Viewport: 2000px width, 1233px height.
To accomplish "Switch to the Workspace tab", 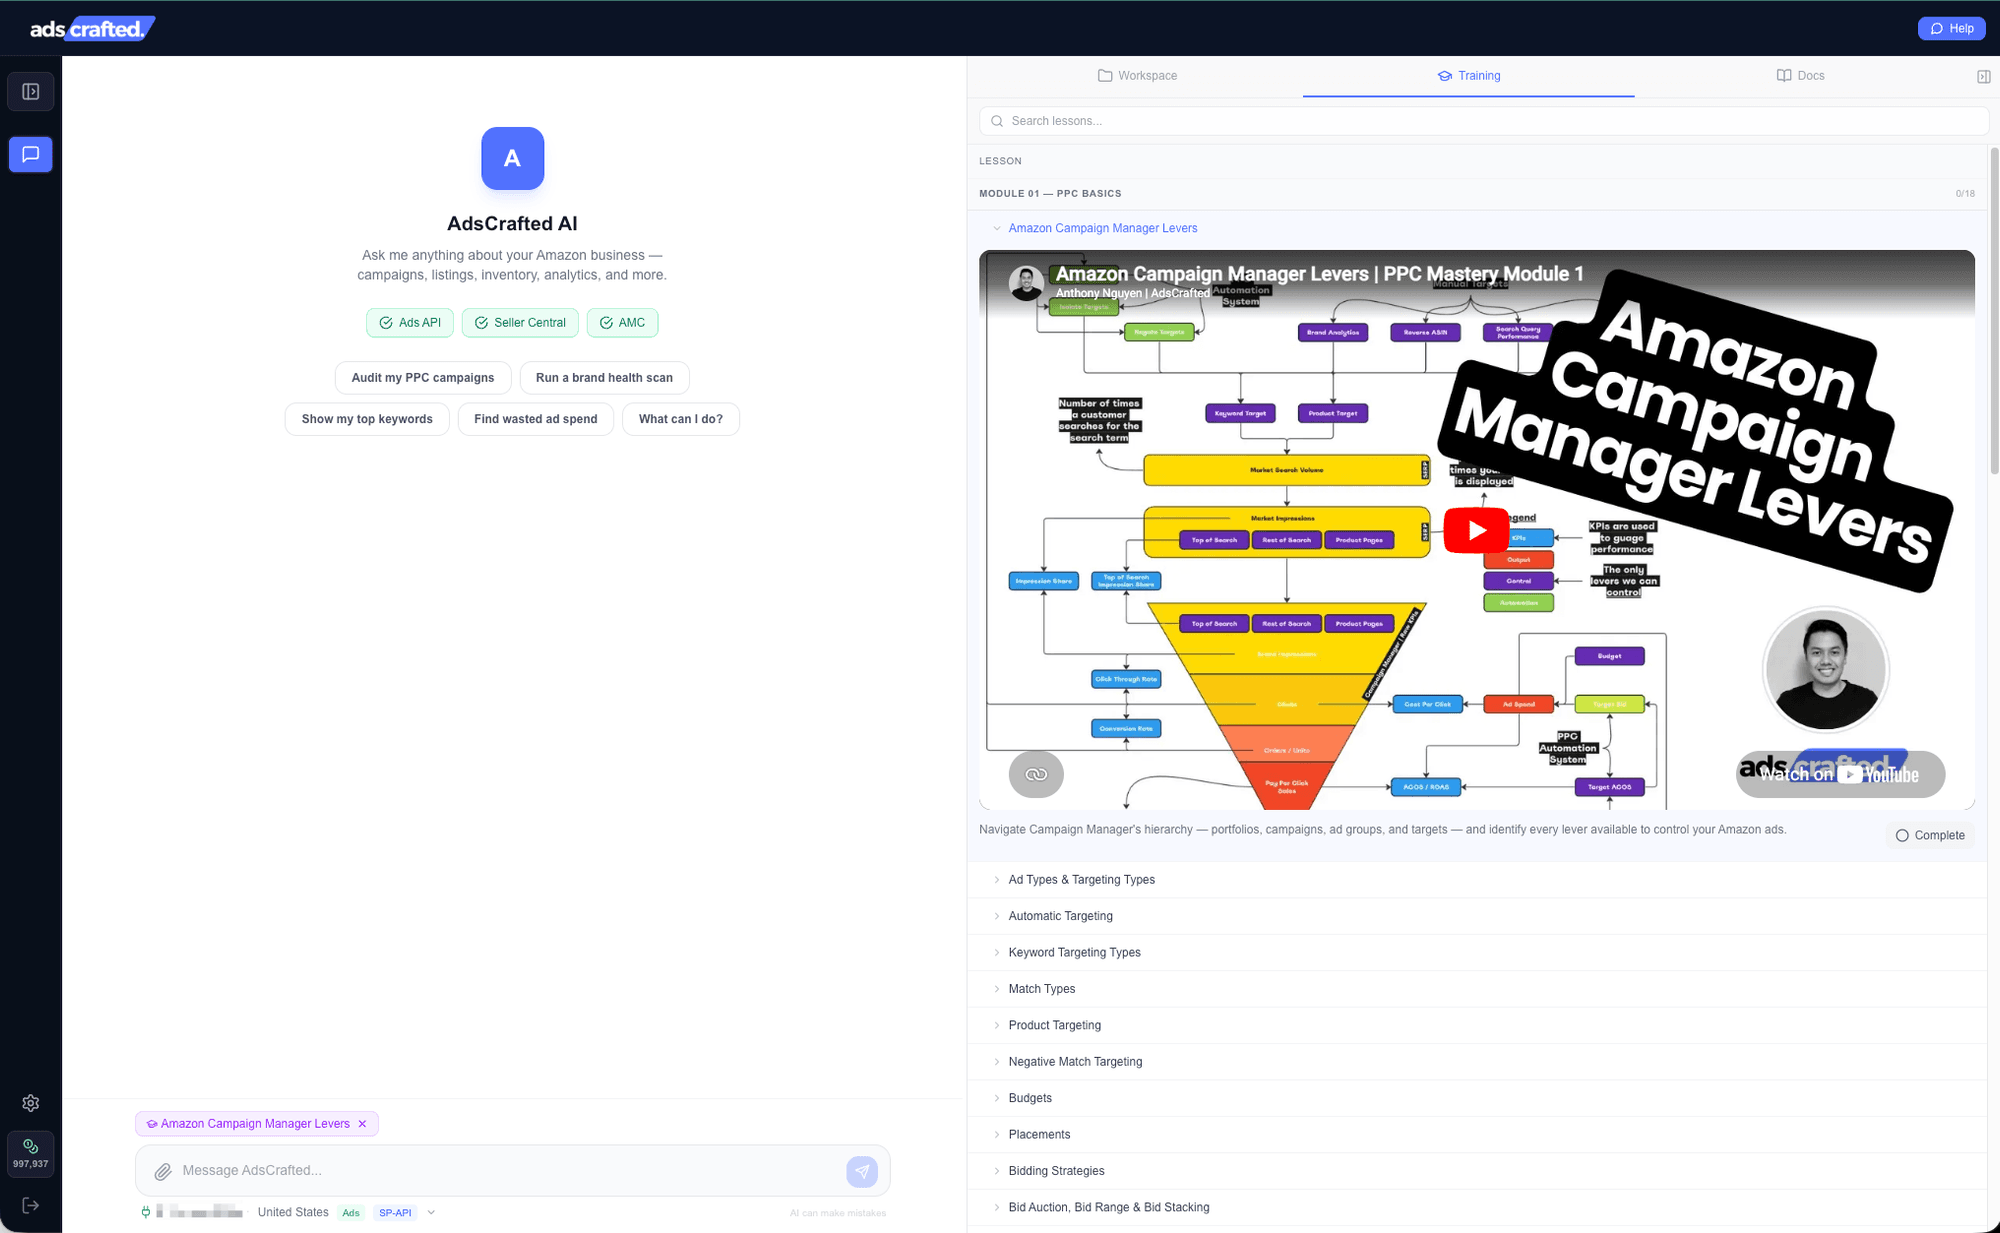I will [1137, 76].
